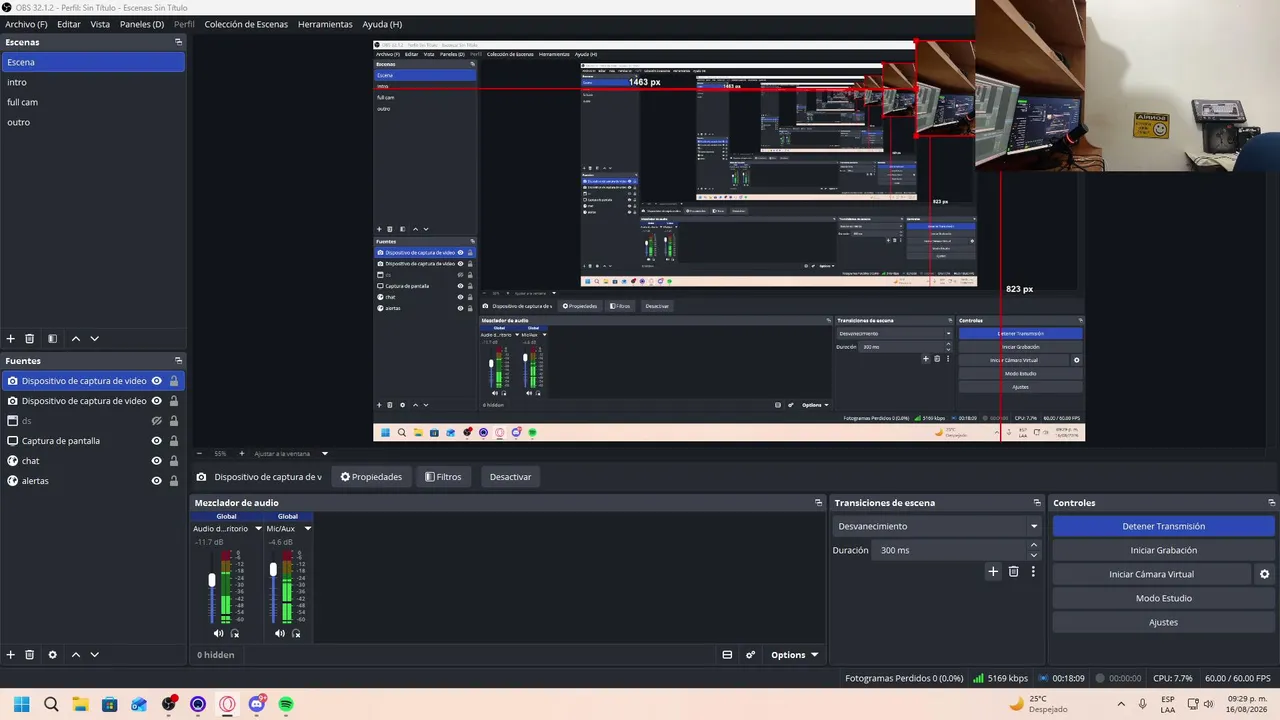Screen dimensions: 1280x720
Task: Adjust the Audio del escritorio volume fader
Action: coord(212,580)
